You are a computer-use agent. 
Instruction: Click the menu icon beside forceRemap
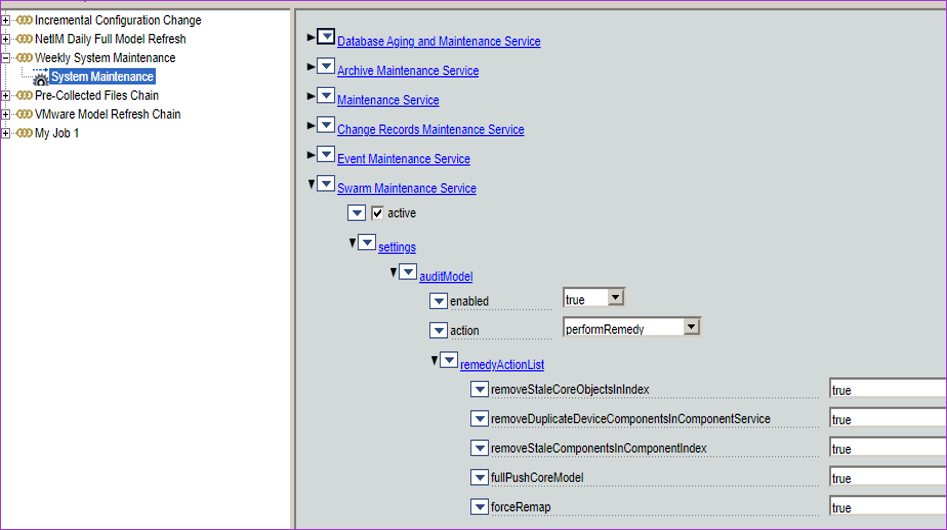pos(479,506)
